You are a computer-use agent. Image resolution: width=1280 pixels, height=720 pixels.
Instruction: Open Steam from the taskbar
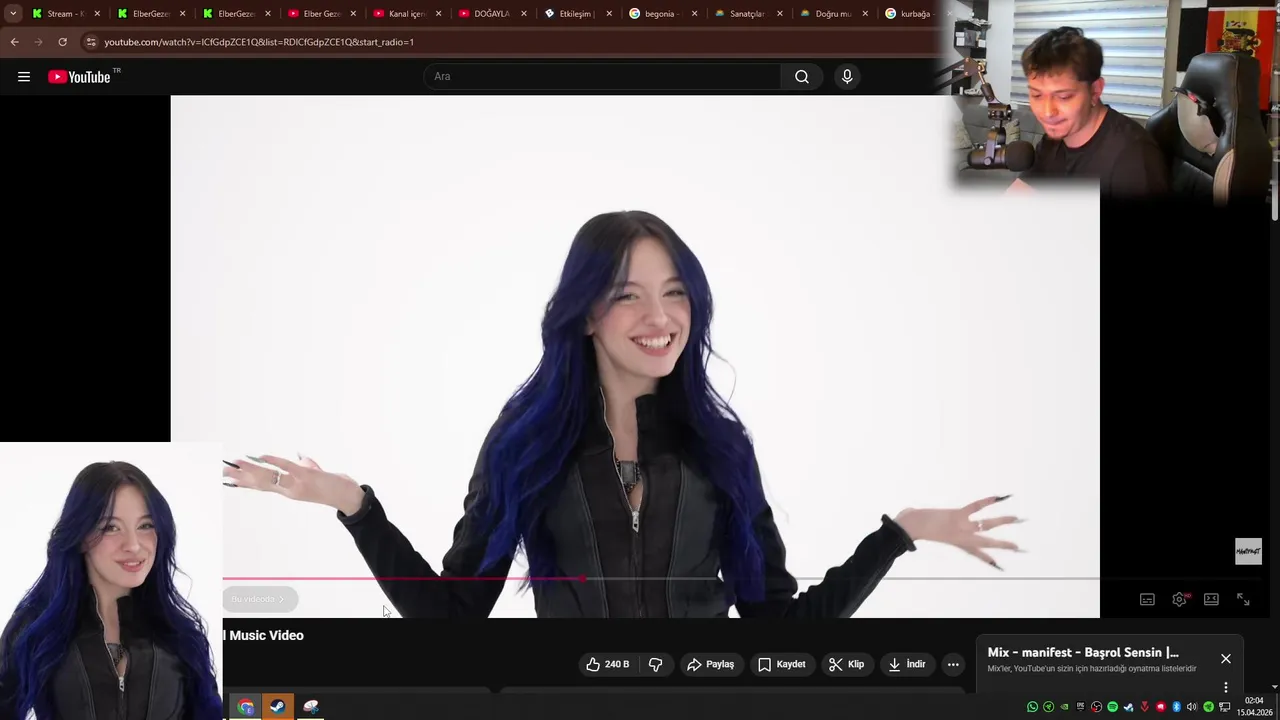pyautogui.click(x=278, y=707)
